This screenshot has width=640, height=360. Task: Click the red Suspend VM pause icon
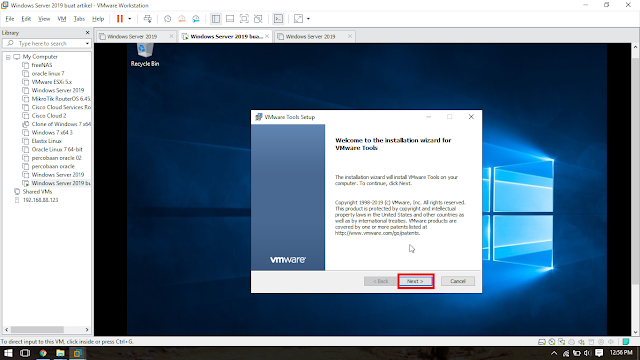coord(120,19)
